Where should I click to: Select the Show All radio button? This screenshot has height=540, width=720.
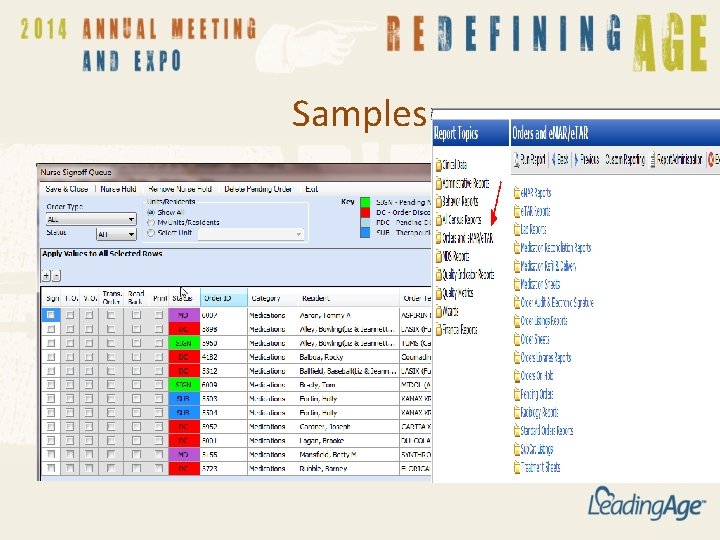point(151,212)
